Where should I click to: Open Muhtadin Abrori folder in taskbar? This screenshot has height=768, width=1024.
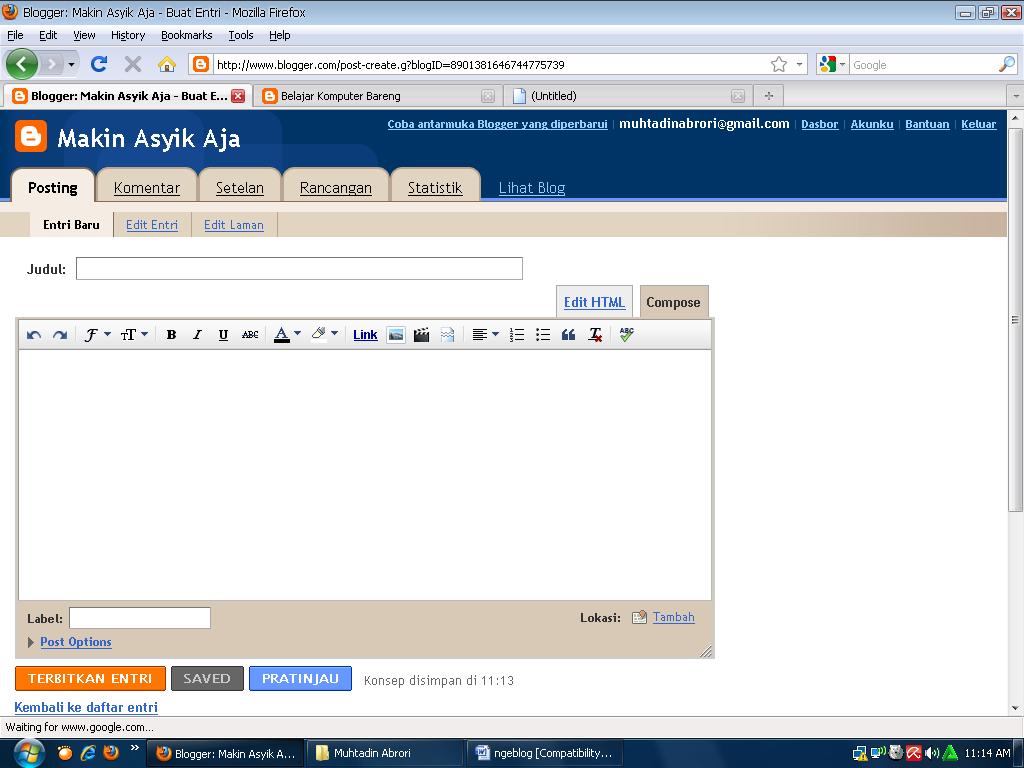click(x=384, y=753)
